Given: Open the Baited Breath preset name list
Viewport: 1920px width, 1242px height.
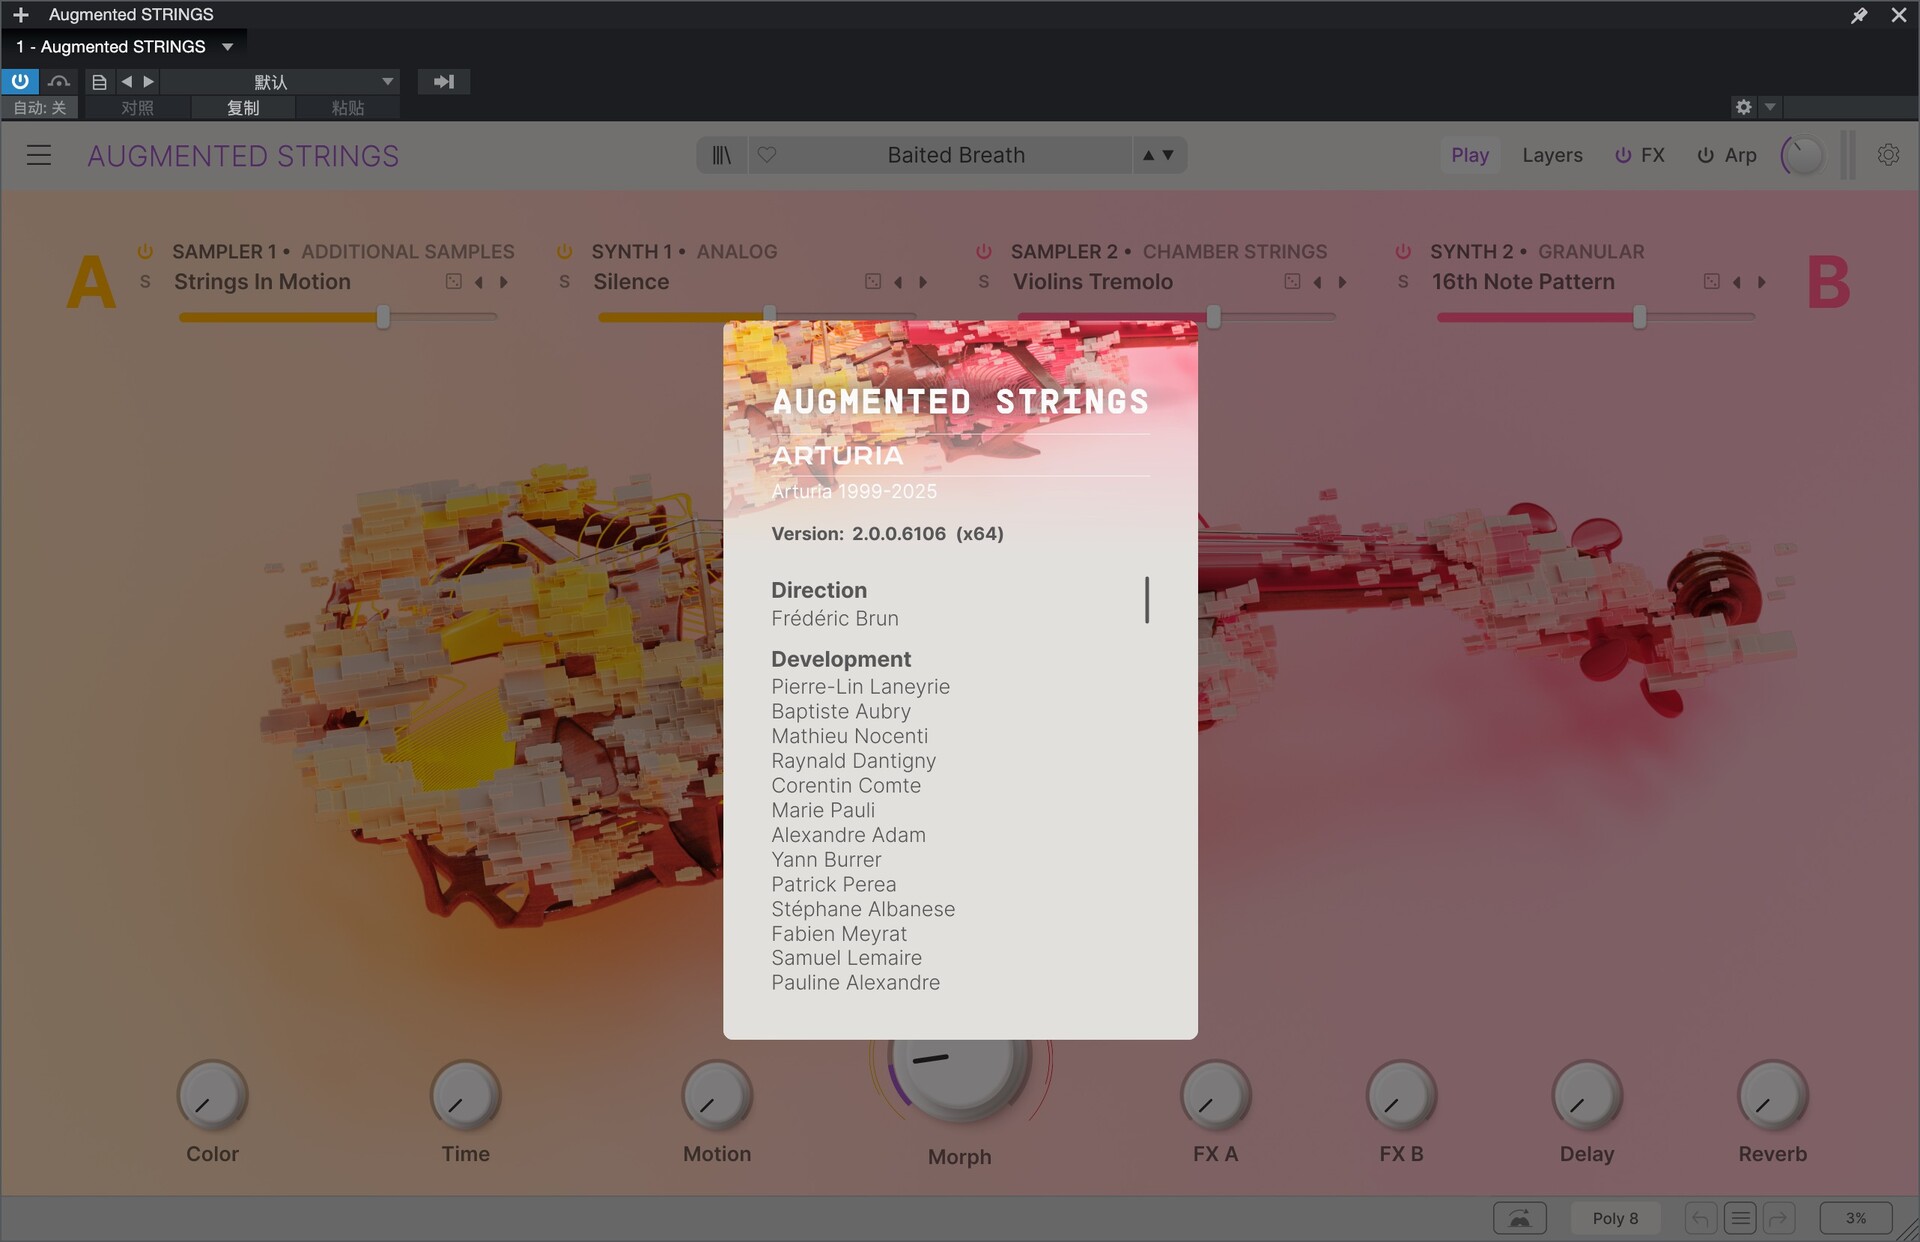Looking at the screenshot, I should pyautogui.click(x=956, y=155).
